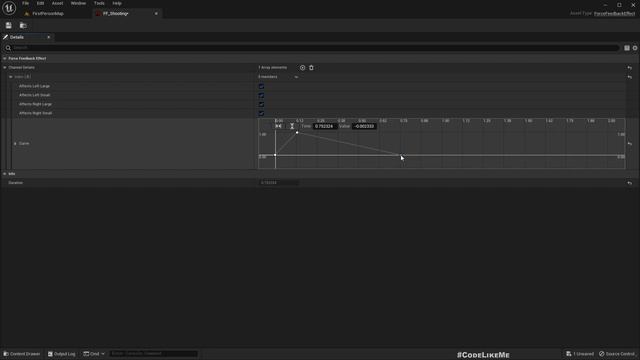Toggle Affects Left Small checkbox

pyautogui.click(x=261, y=95)
